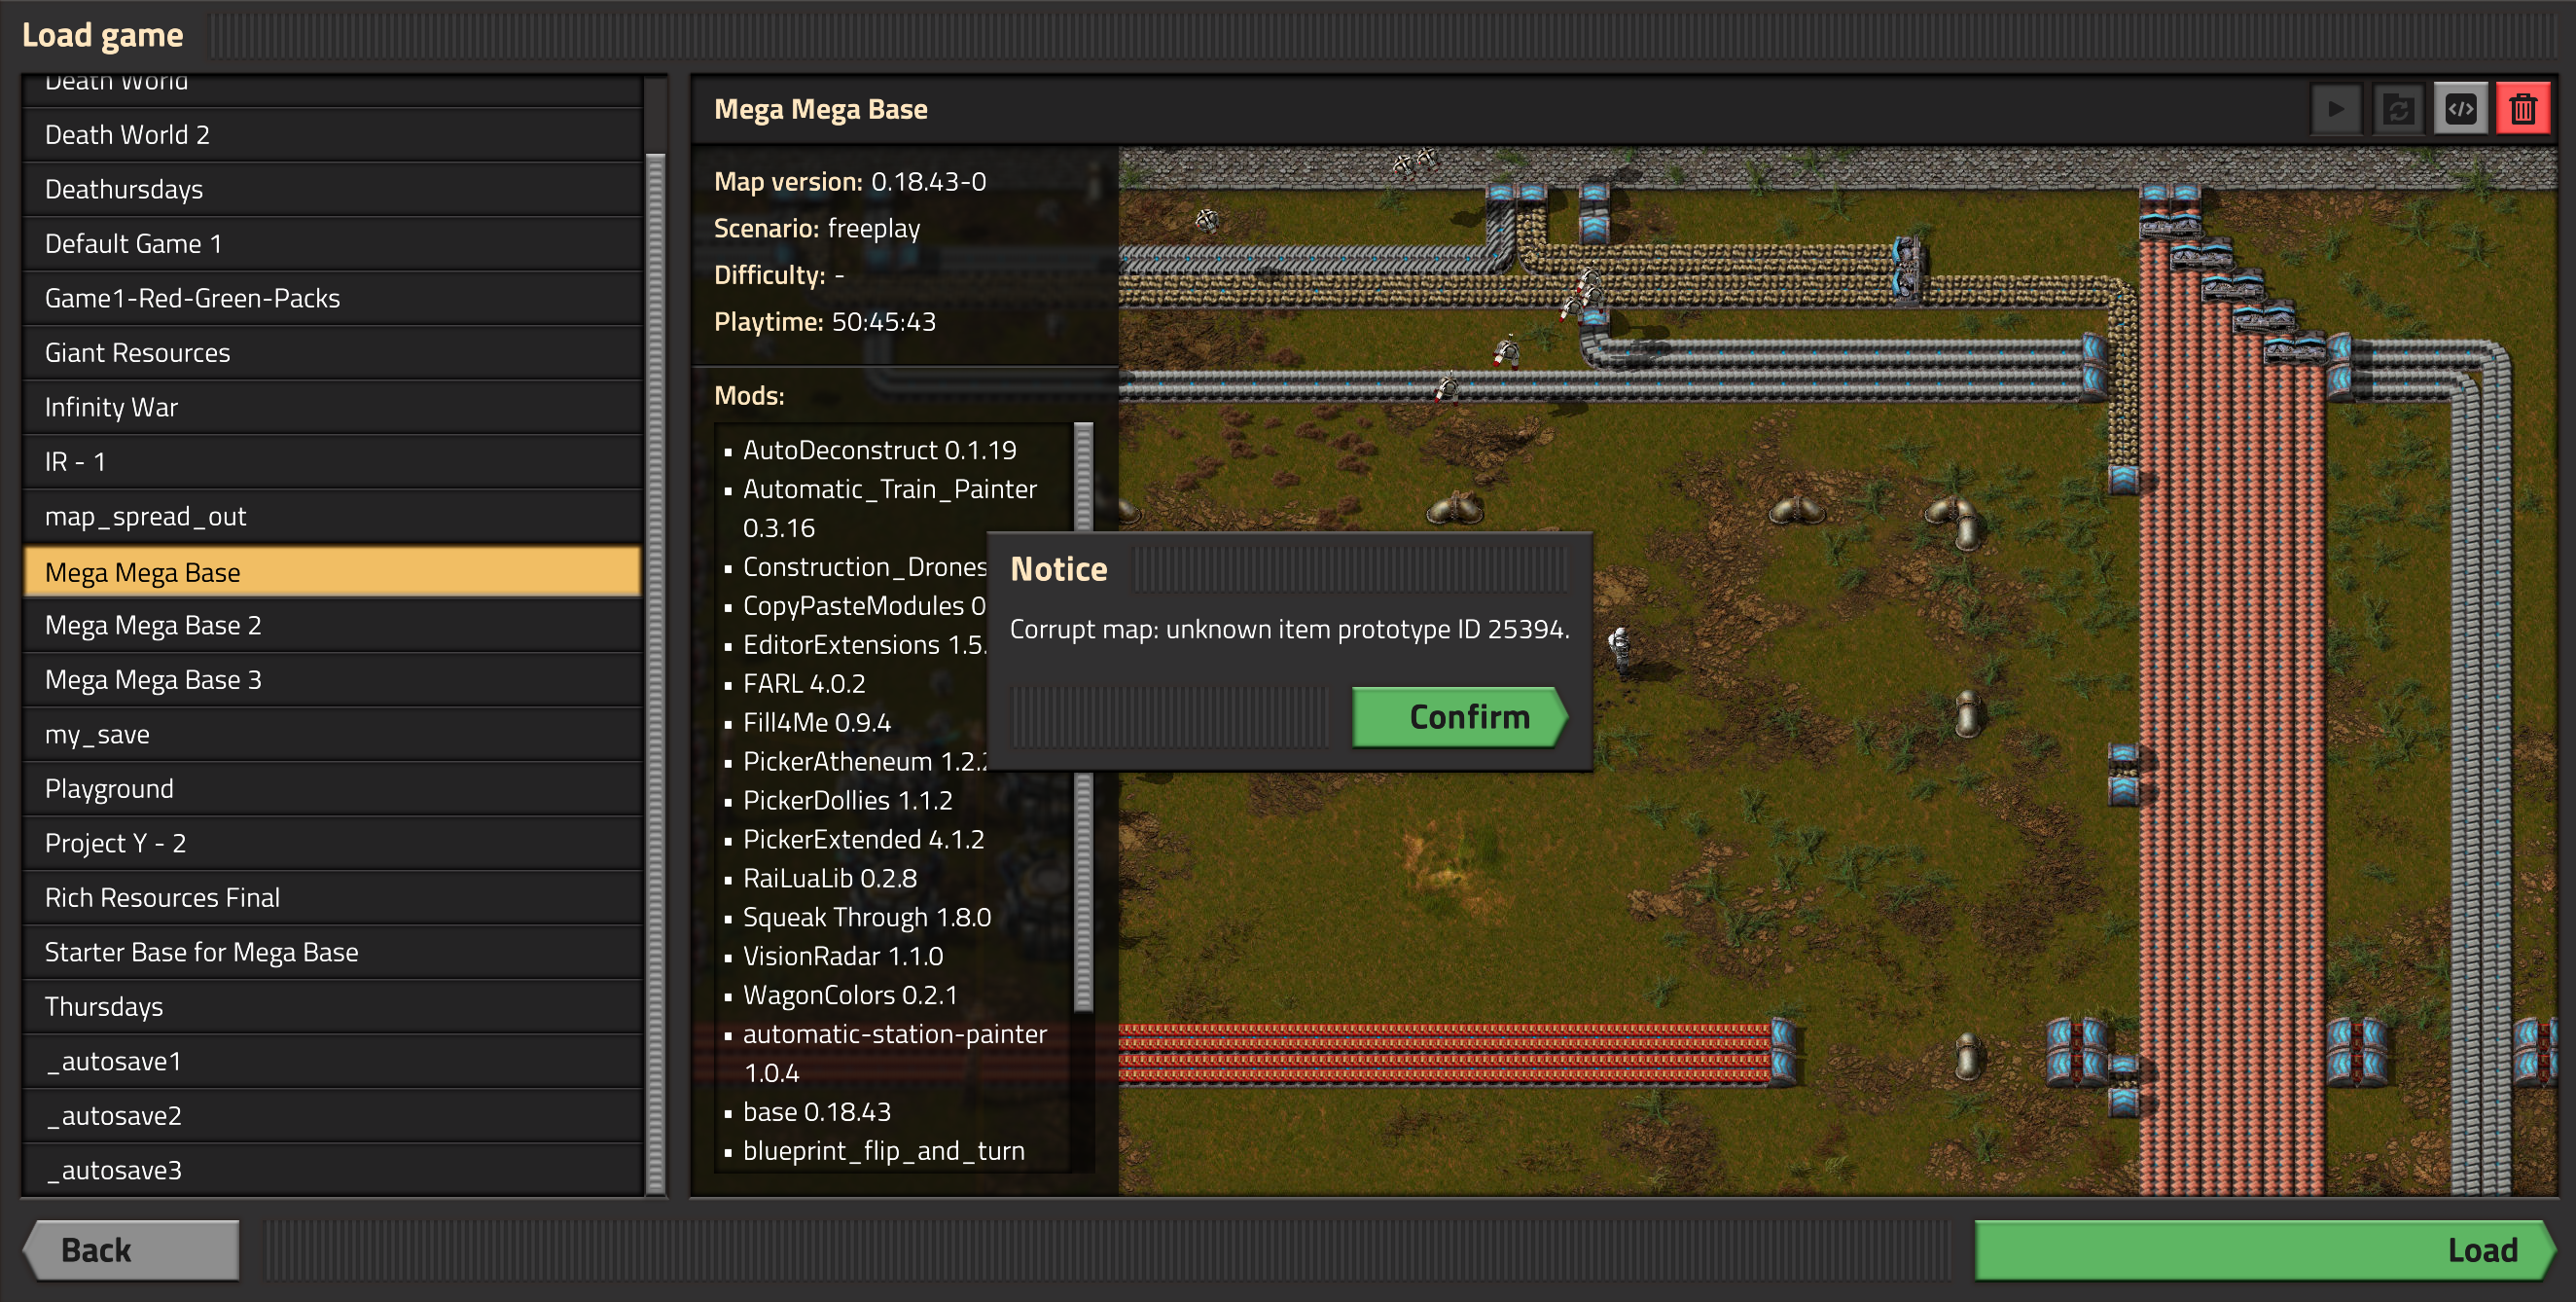Select the Project Y - 2 save
Screen dimensions: 2576x1302
(x=332, y=844)
